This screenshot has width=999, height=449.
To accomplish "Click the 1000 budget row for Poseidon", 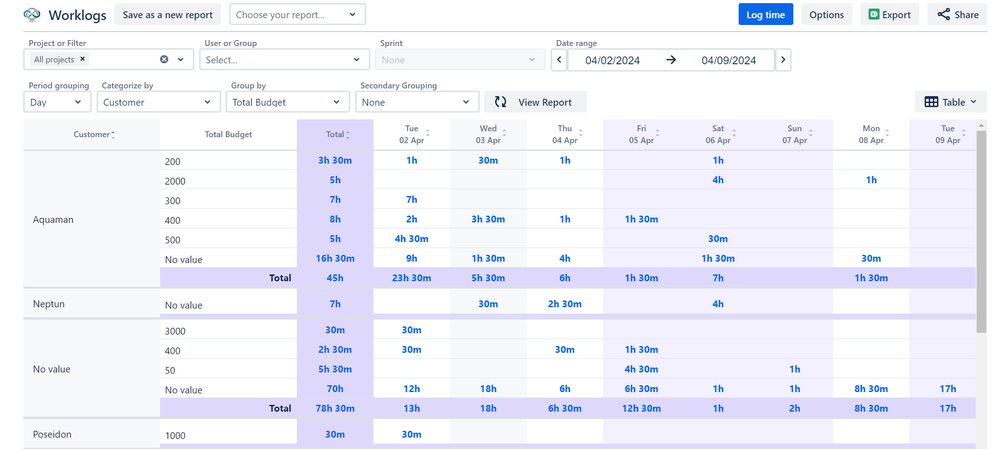I will pyautogui.click(x=175, y=436).
